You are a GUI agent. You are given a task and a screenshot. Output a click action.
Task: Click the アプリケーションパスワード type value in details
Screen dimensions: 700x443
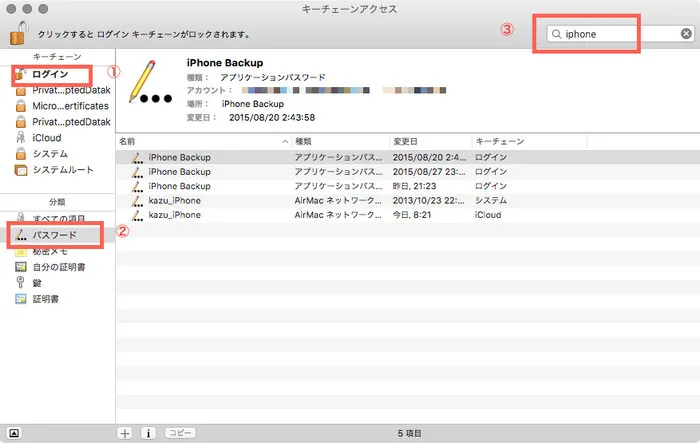click(272, 77)
